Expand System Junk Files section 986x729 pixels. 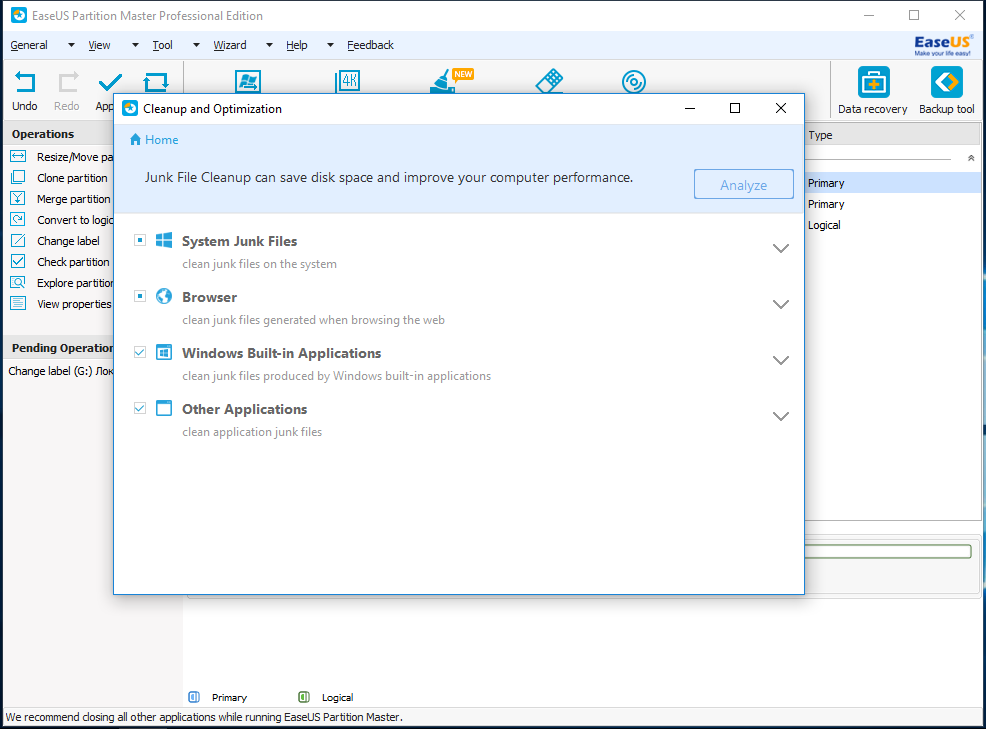tap(780, 248)
